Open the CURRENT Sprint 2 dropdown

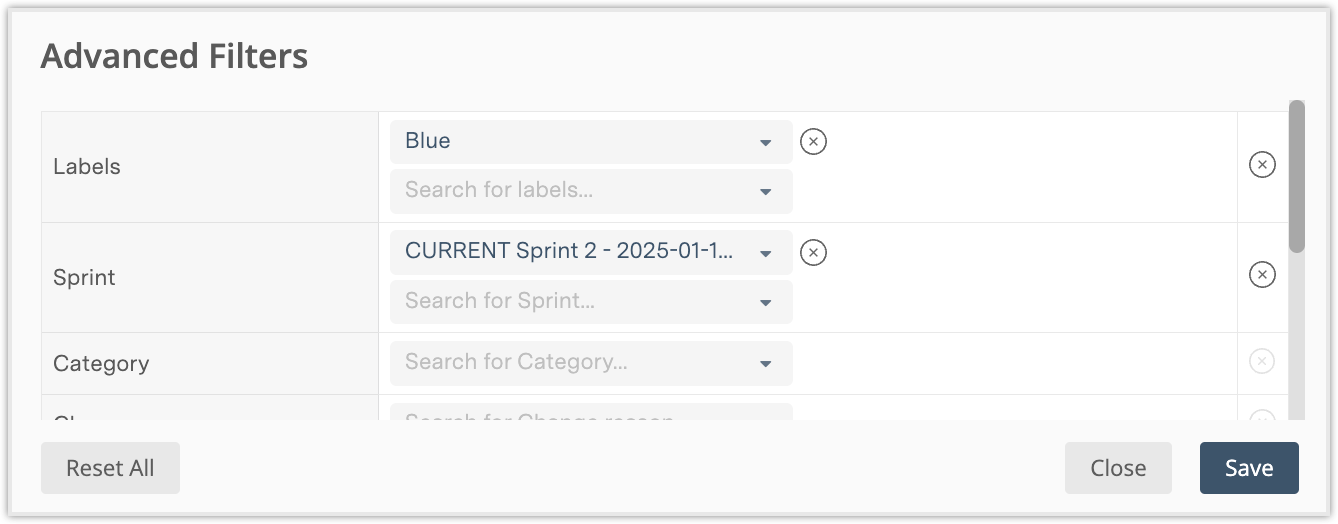coord(765,253)
